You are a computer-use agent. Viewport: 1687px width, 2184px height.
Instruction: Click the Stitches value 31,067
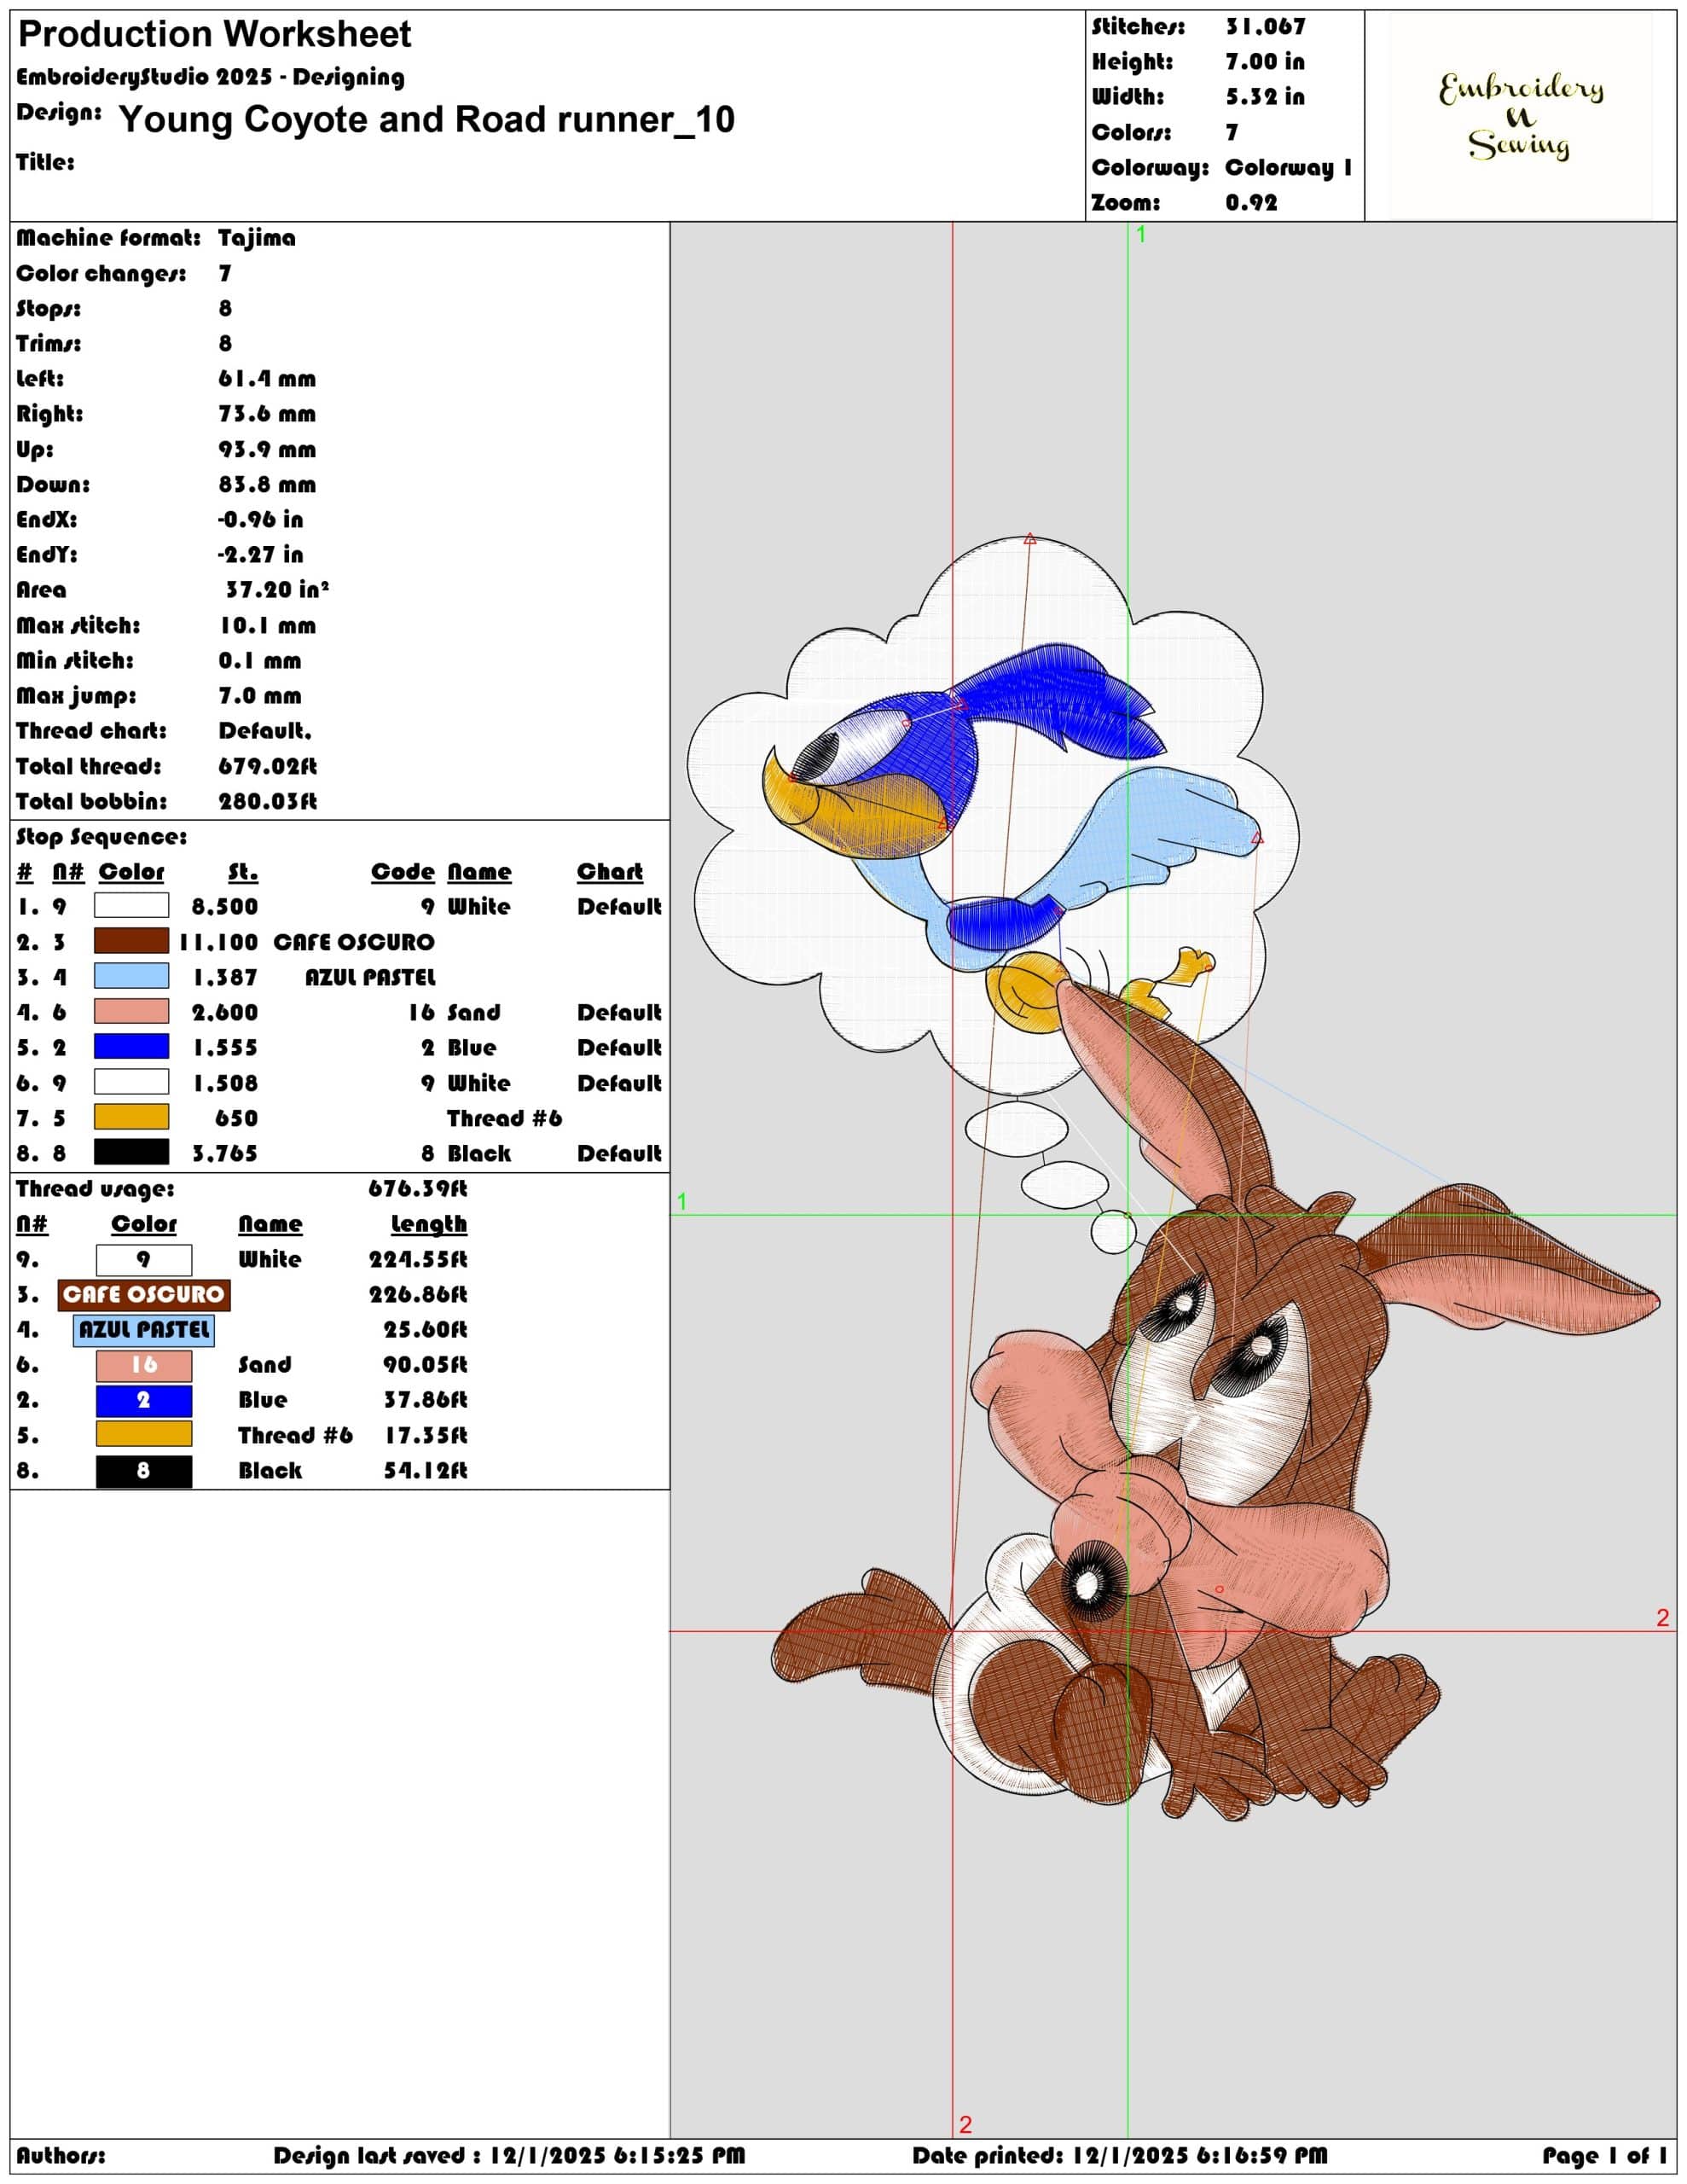pyautogui.click(x=1266, y=27)
